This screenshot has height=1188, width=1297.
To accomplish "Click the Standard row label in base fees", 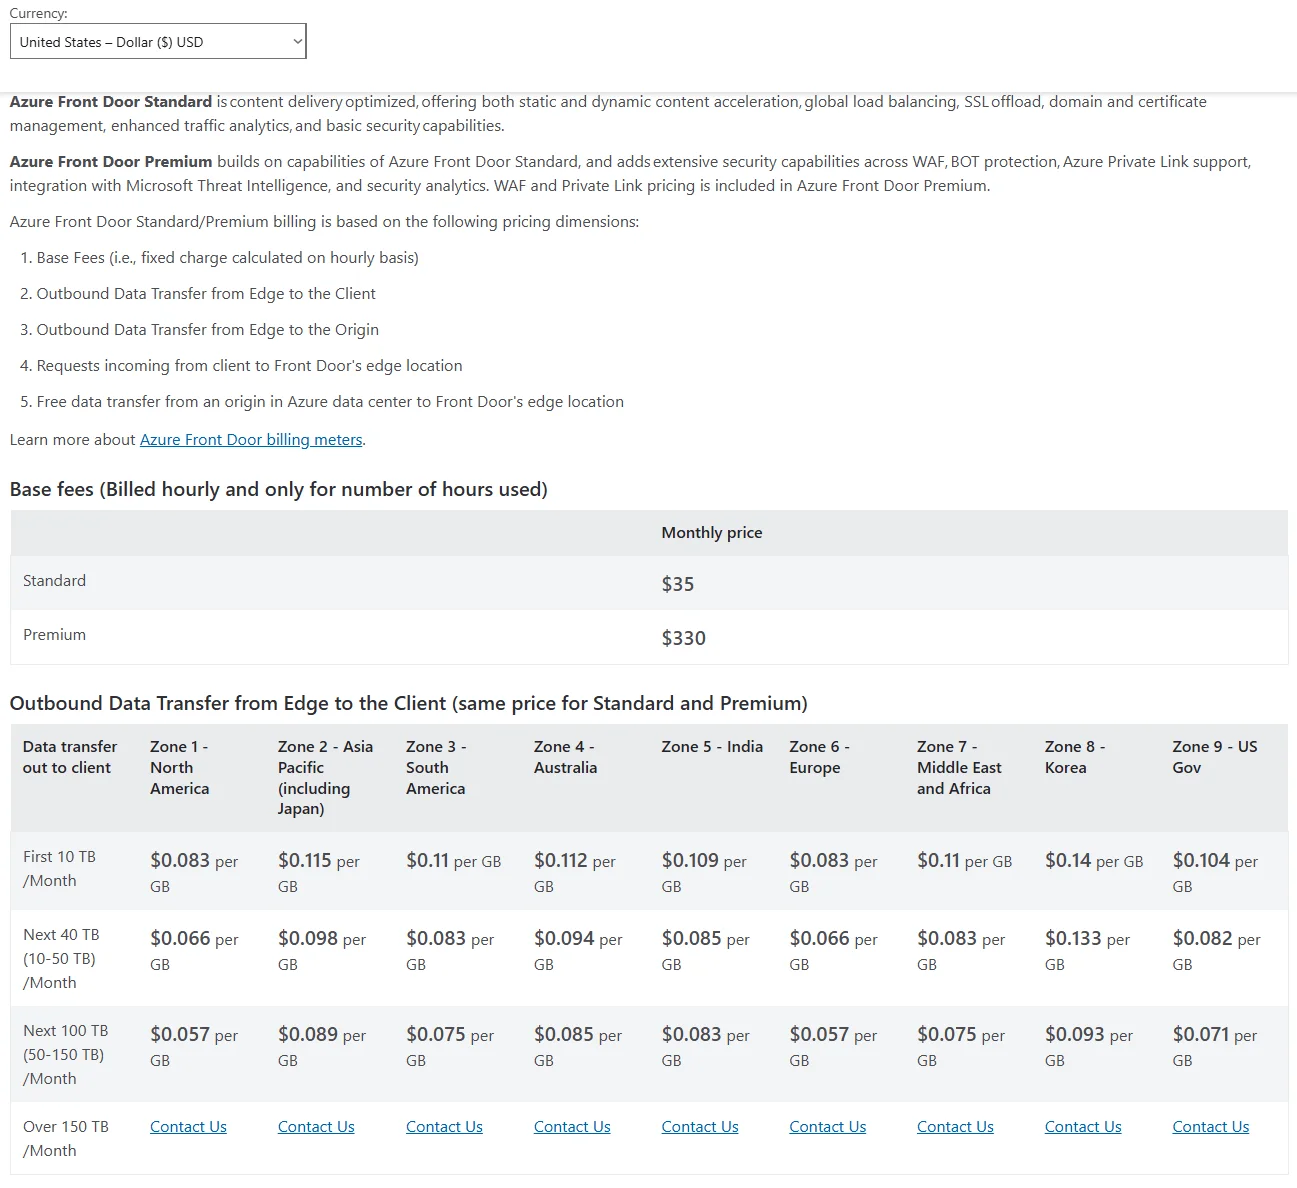I will 54,581.
